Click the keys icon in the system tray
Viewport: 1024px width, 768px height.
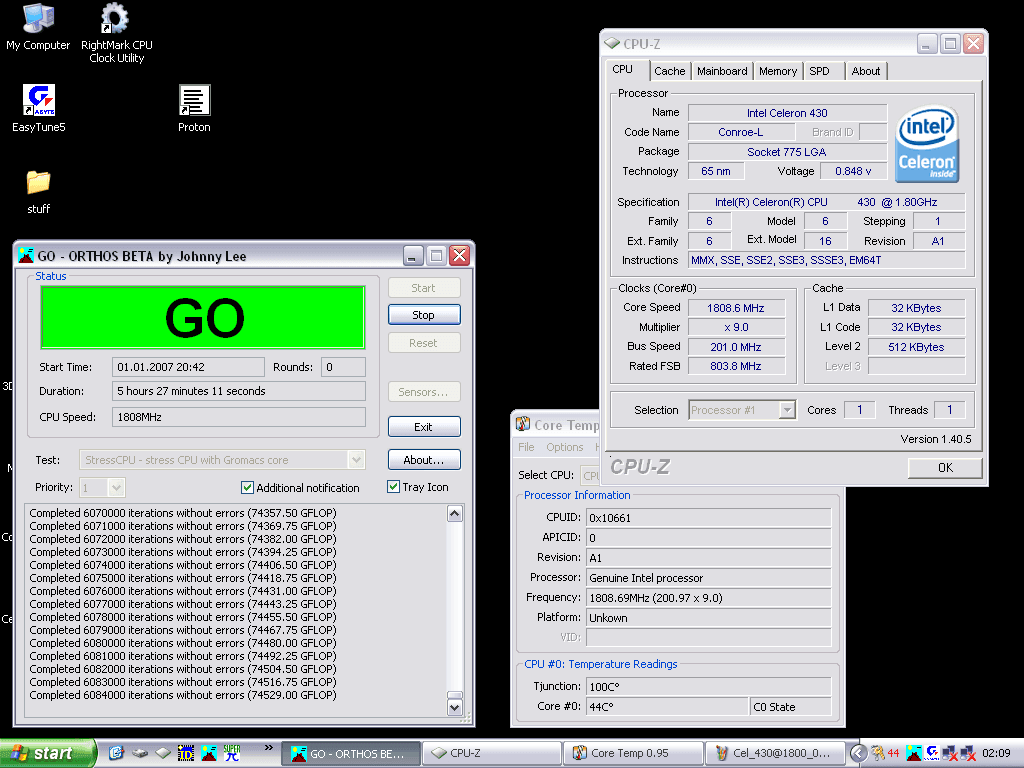point(878,753)
